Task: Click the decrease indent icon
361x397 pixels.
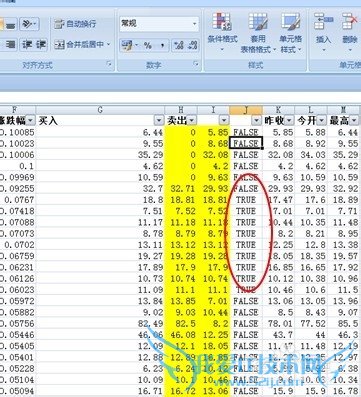Action: pyautogui.click(x=26, y=44)
